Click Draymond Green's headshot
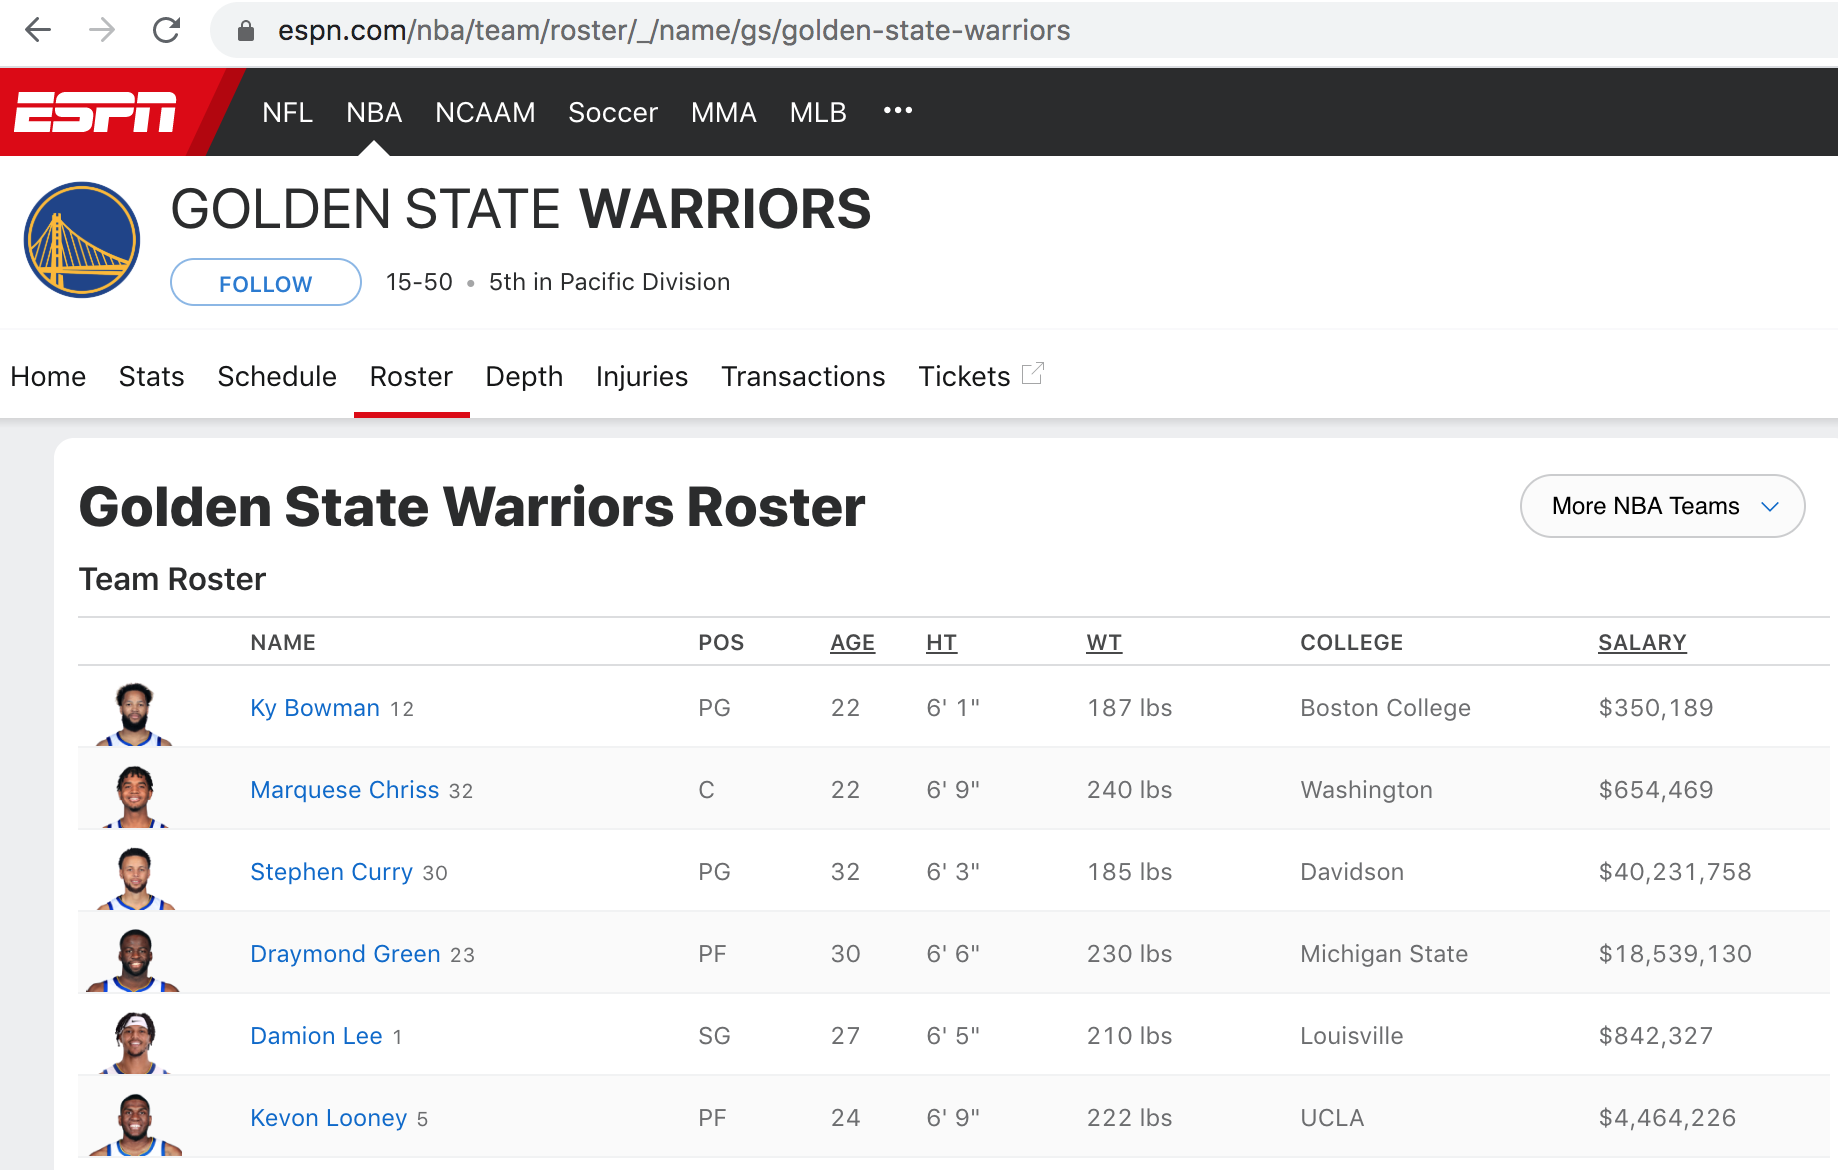Screen dimensions: 1838x1170 [134, 960]
